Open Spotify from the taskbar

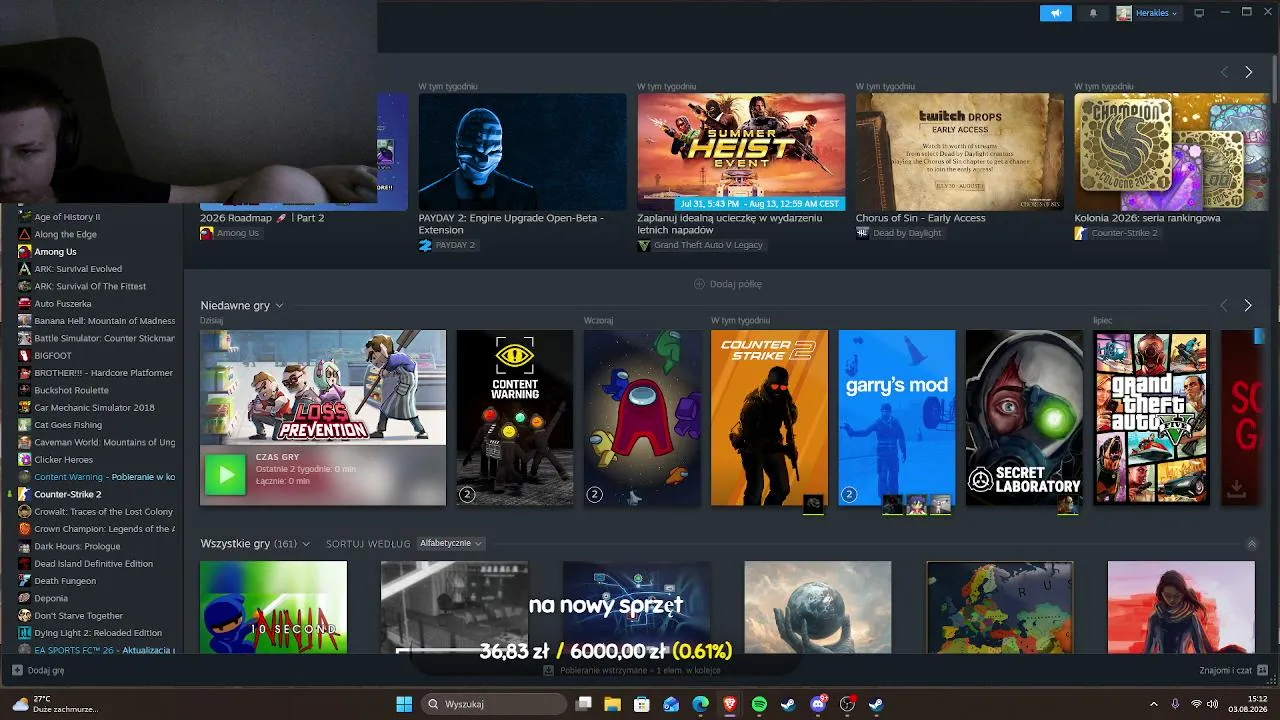[759, 704]
